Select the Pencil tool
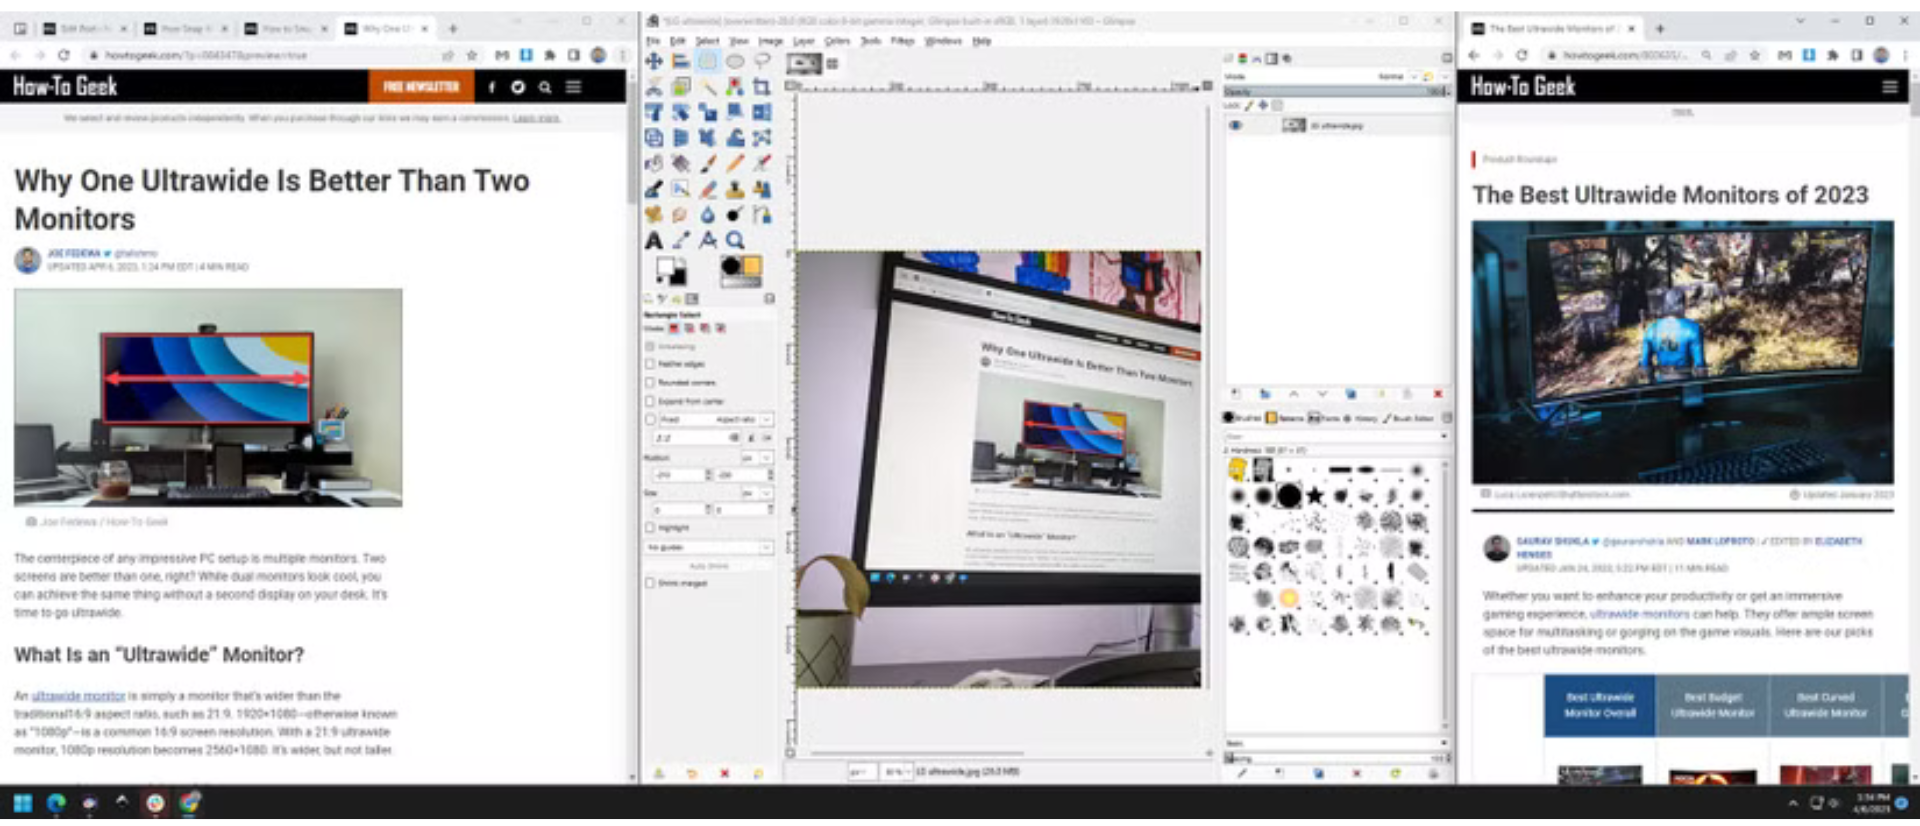The image size is (1920, 826). [734, 163]
